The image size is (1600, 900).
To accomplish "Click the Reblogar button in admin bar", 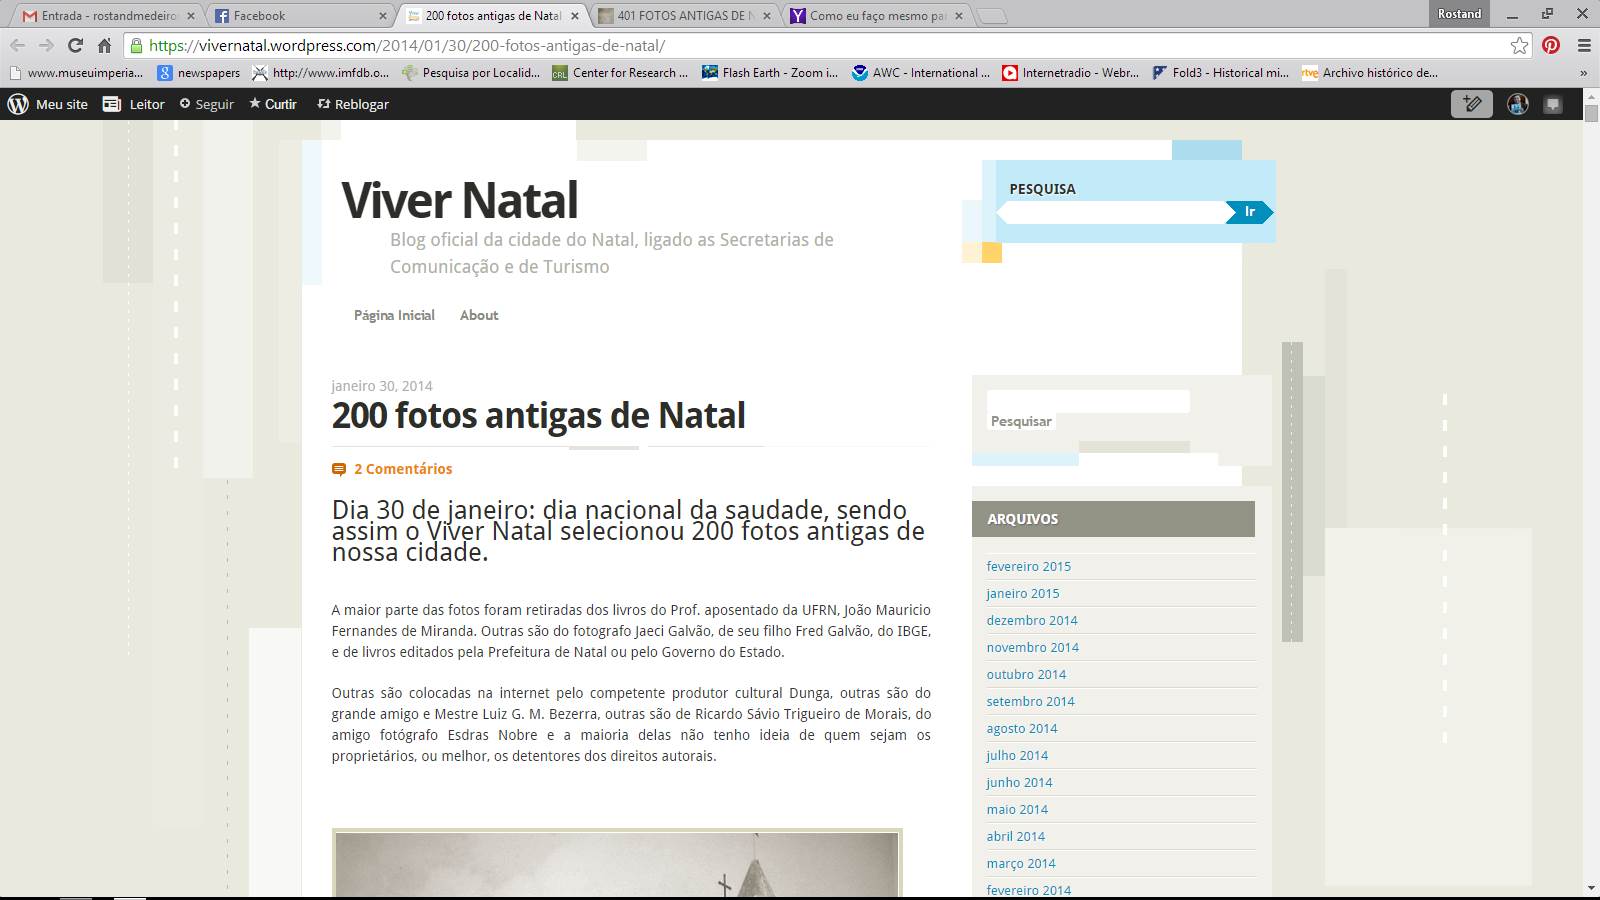I will click(x=353, y=104).
